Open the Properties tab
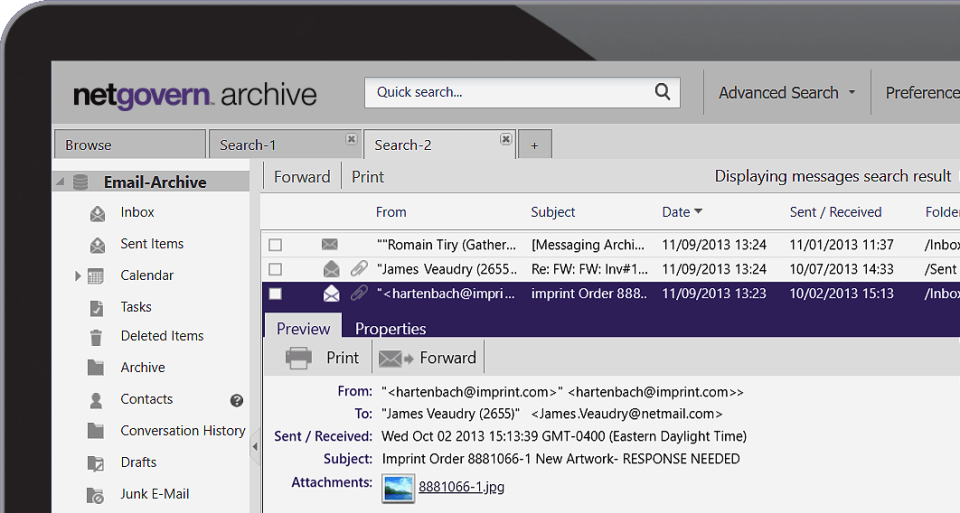This screenshot has height=513, width=960. coord(391,328)
